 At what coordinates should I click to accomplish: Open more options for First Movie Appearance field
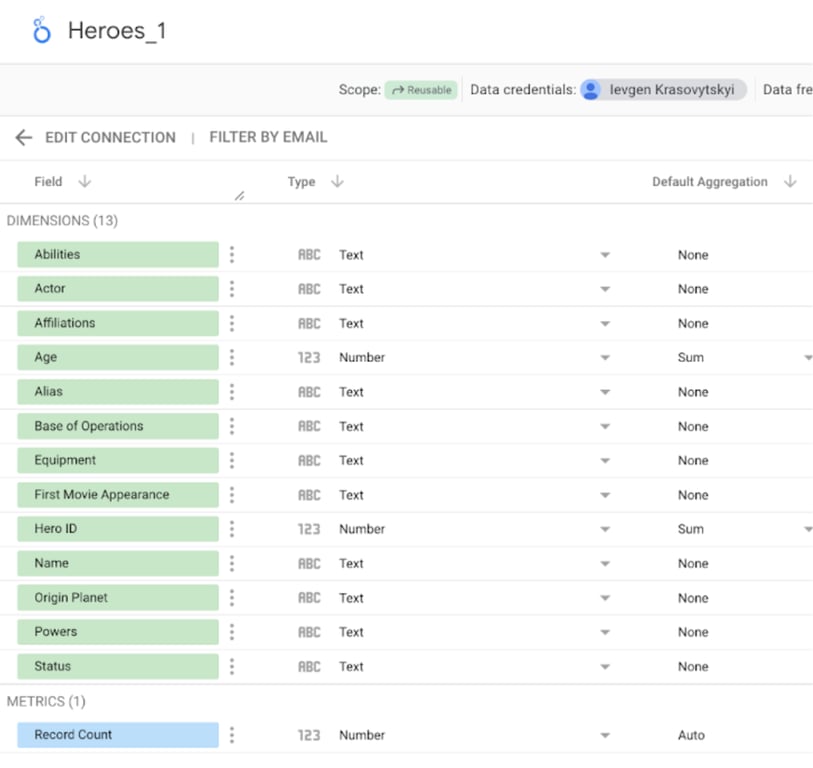click(x=232, y=495)
